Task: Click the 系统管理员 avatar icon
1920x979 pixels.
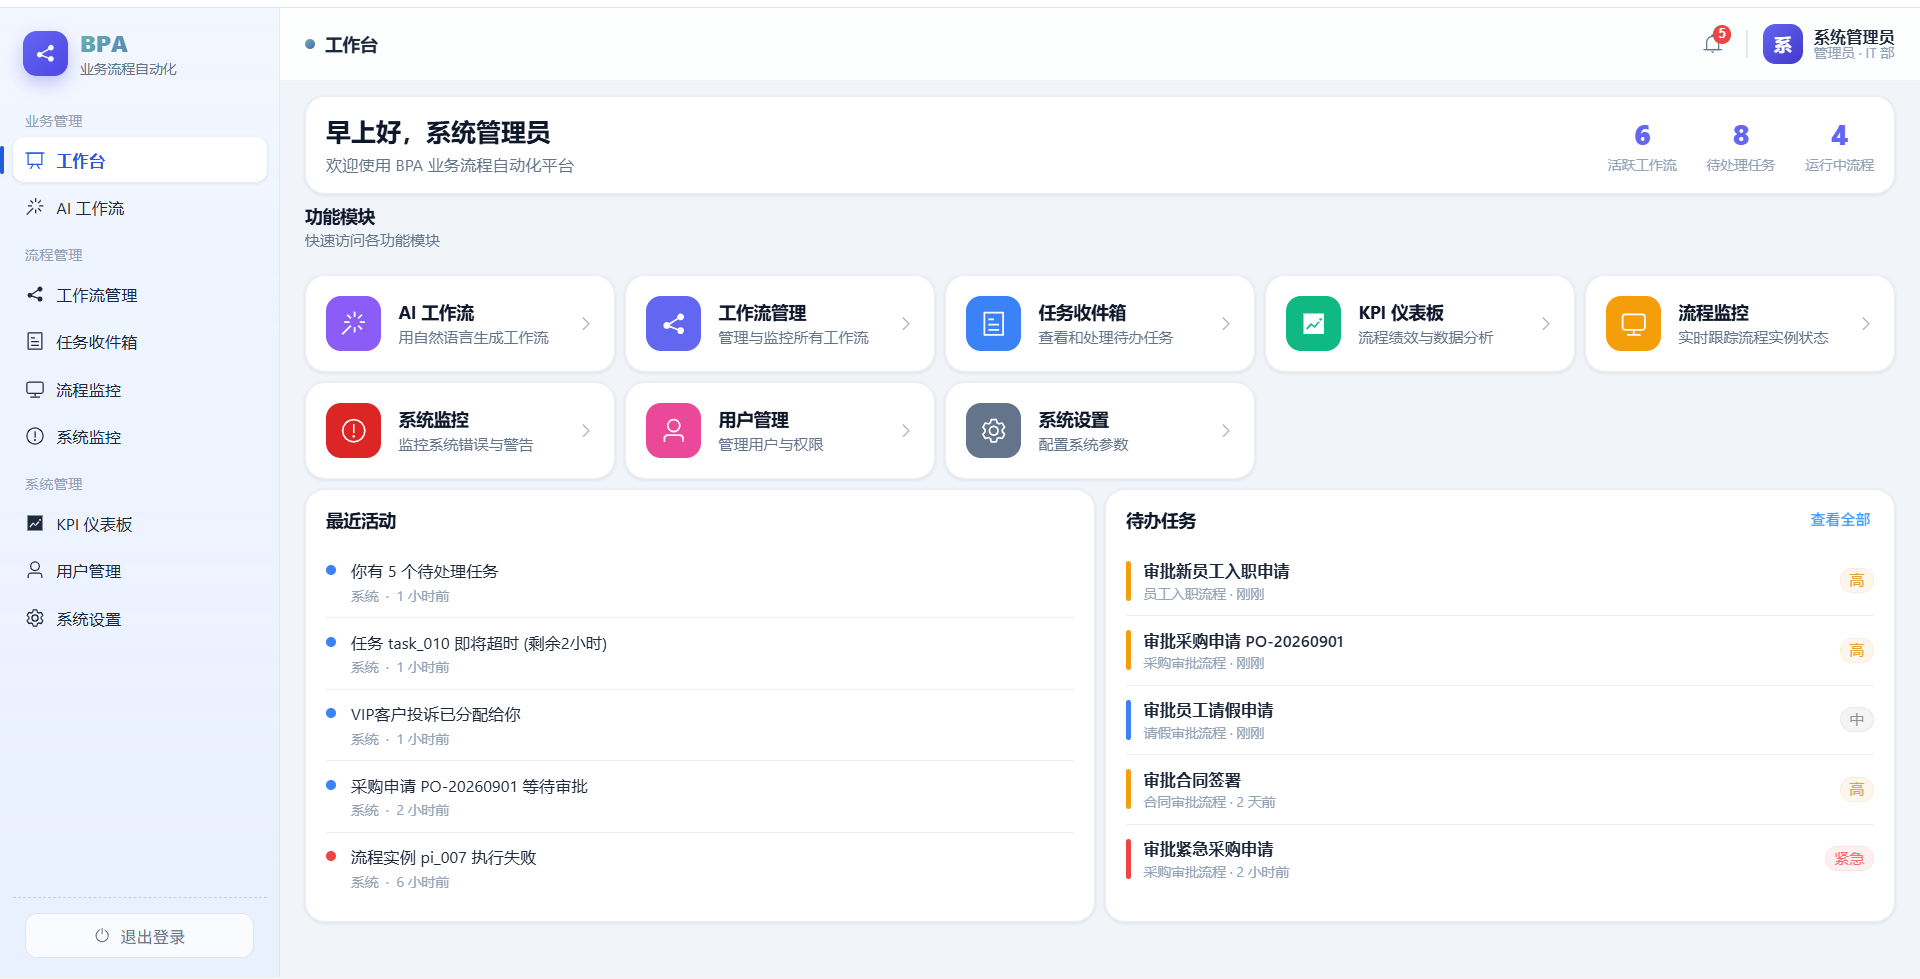Action: click(1782, 44)
